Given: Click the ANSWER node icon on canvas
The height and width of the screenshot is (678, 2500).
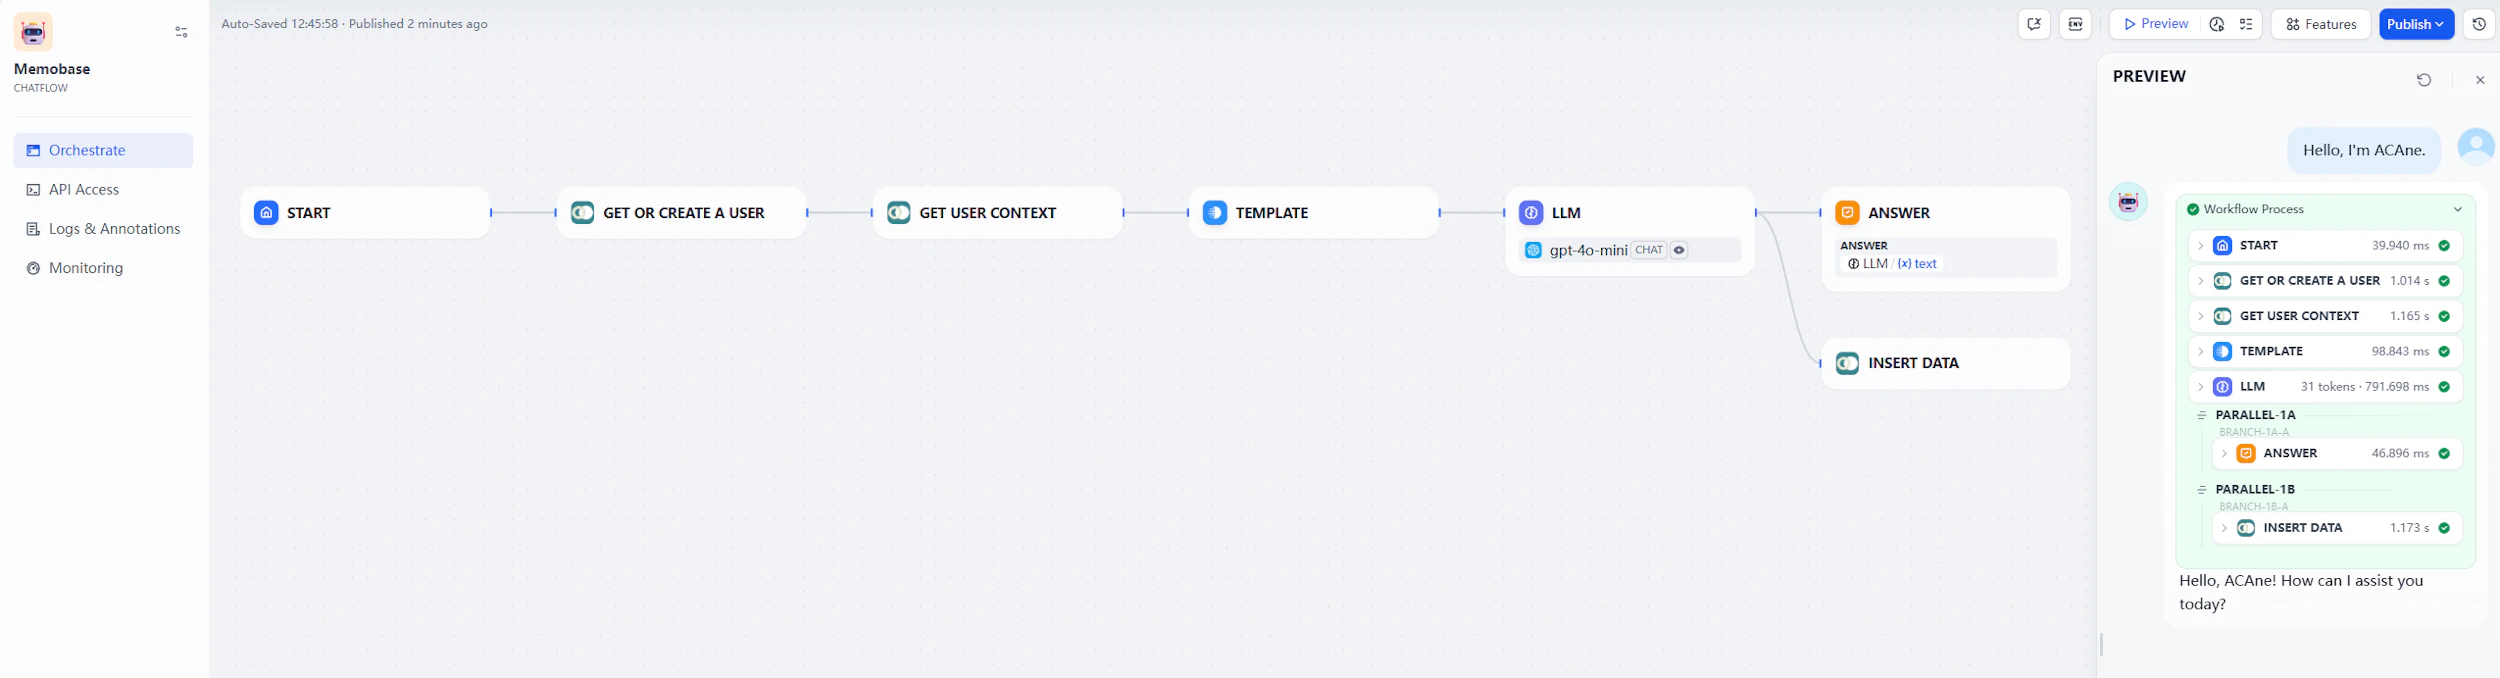Looking at the screenshot, I should (1848, 212).
